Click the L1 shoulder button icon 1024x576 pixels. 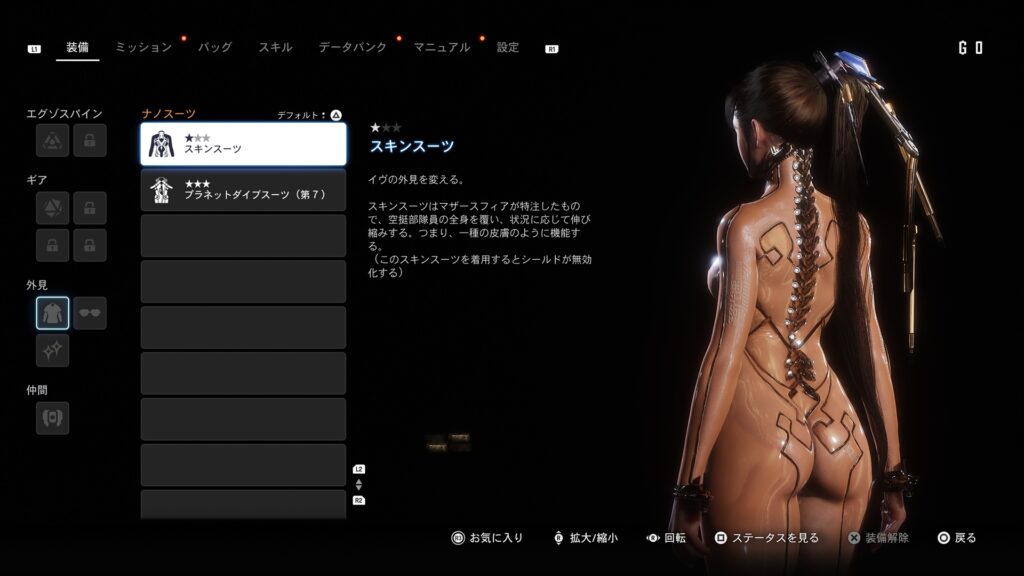pyautogui.click(x=34, y=49)
